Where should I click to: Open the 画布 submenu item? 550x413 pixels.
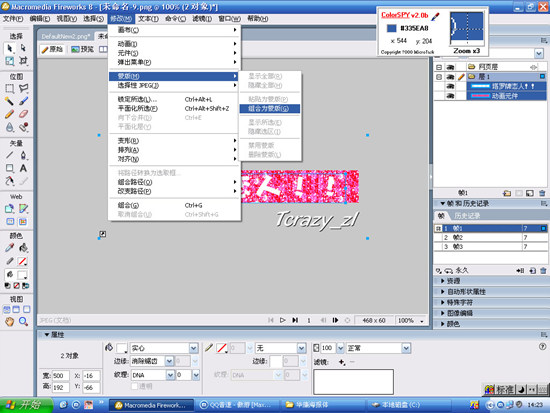(174, 30)
